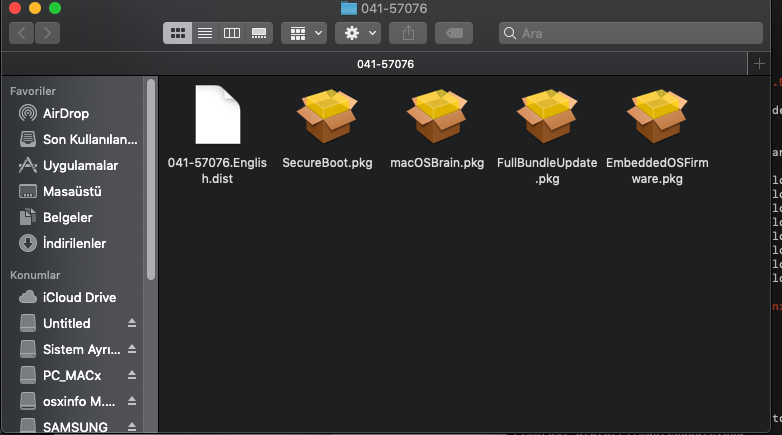This screenshot has width=782, height=435.
Task: Go back to previous folder
Action: (21, 33)
